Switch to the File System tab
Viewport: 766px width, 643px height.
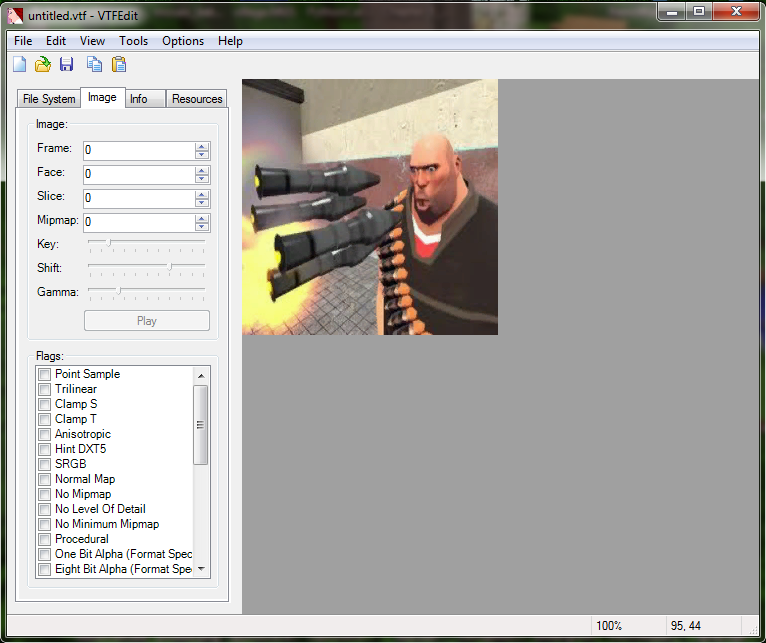[x=49, y=99]
